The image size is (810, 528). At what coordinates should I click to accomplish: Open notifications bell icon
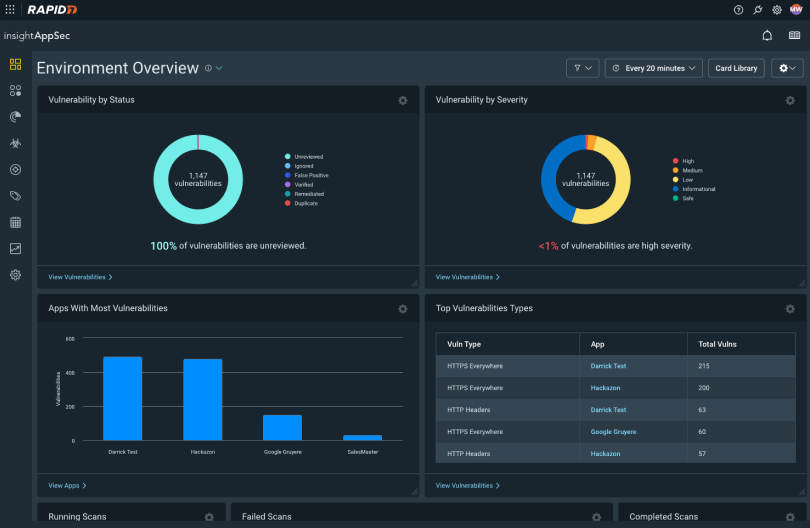tap(767, 36)
